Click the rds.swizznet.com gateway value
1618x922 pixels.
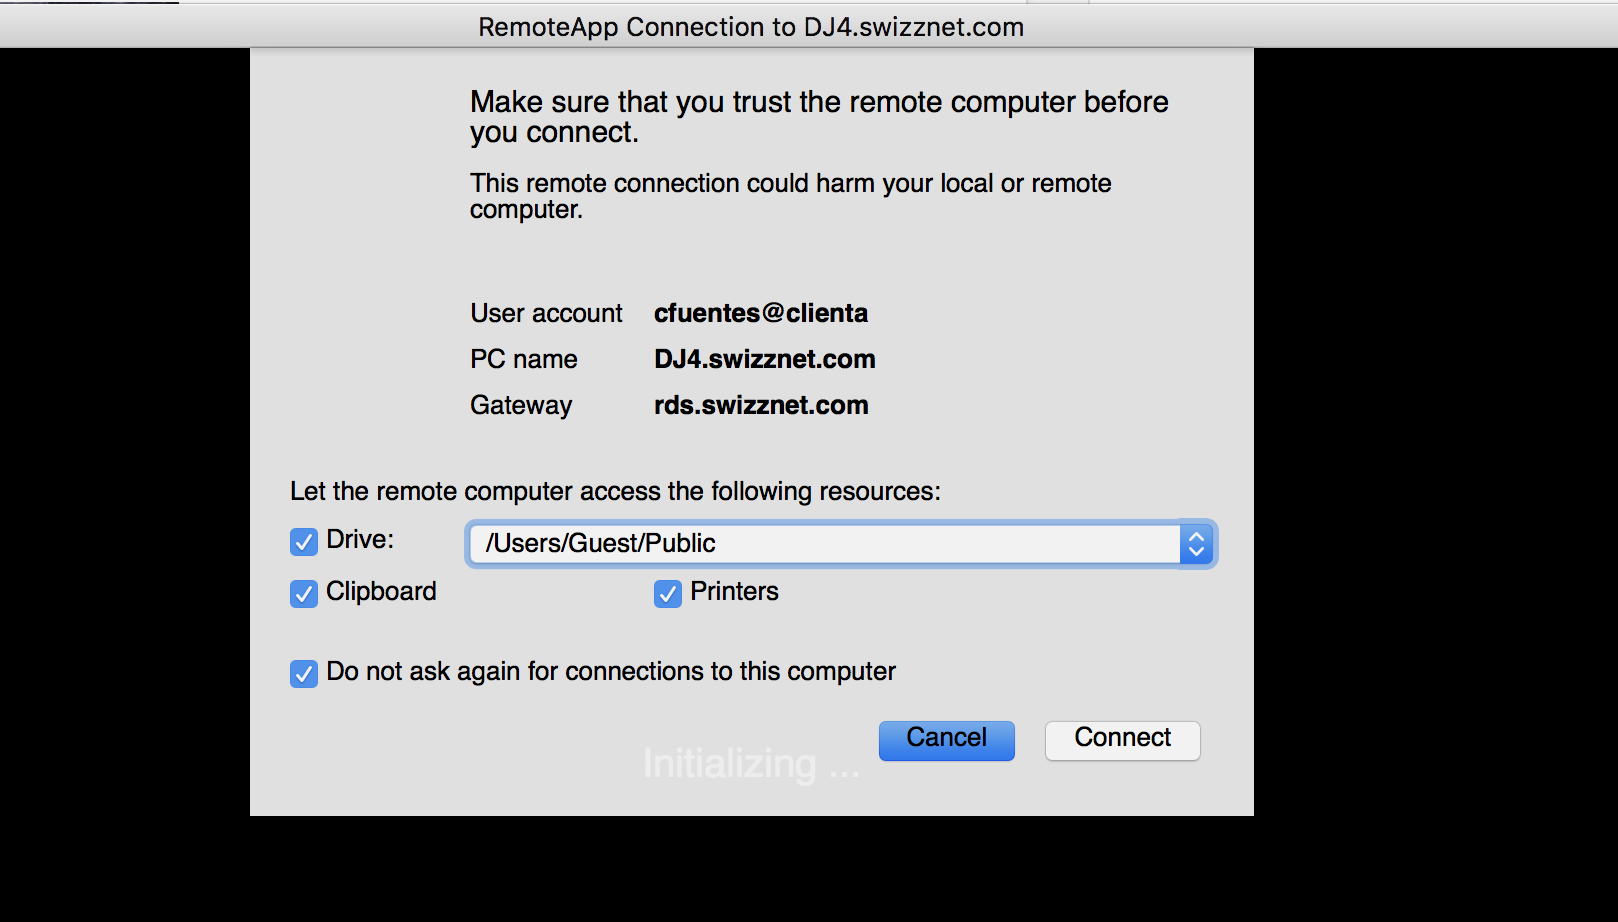point(761,405)
